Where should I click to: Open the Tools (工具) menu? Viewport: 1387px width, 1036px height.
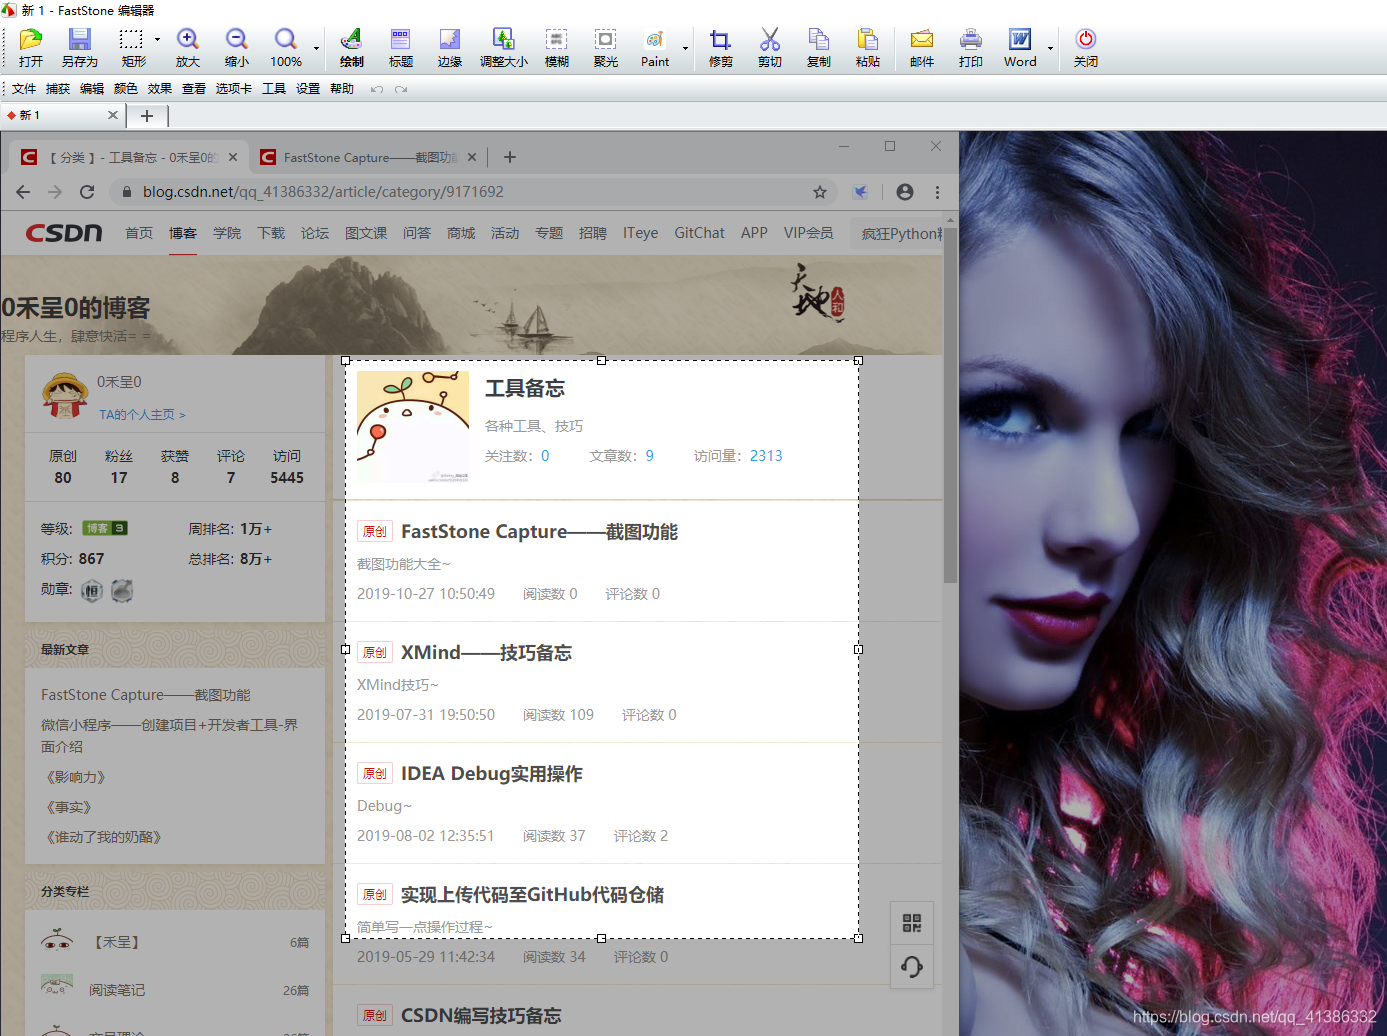point(274,89)
